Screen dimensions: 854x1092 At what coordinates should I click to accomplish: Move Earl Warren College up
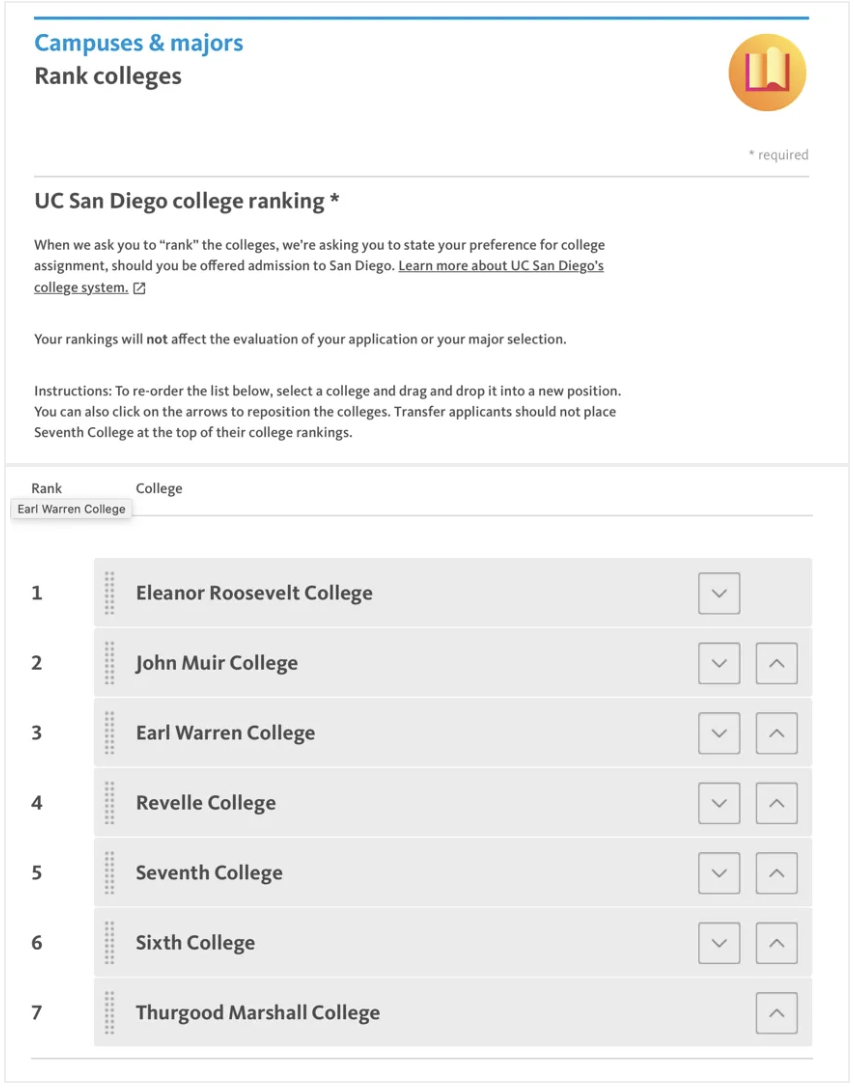pyautogui.click(x=777, y=733)
